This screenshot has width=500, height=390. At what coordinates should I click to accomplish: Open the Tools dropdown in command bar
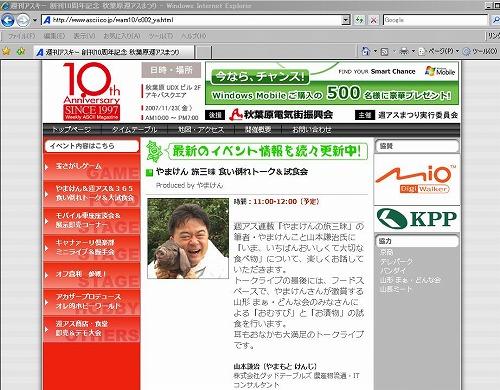480,51
